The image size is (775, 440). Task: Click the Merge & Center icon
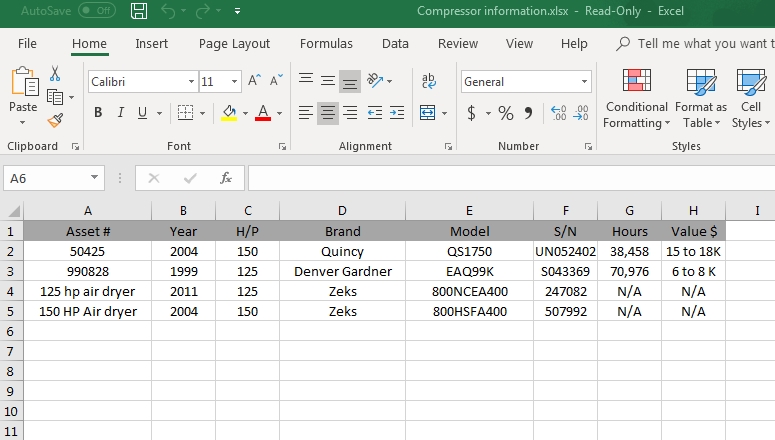(x=428, y=113)
